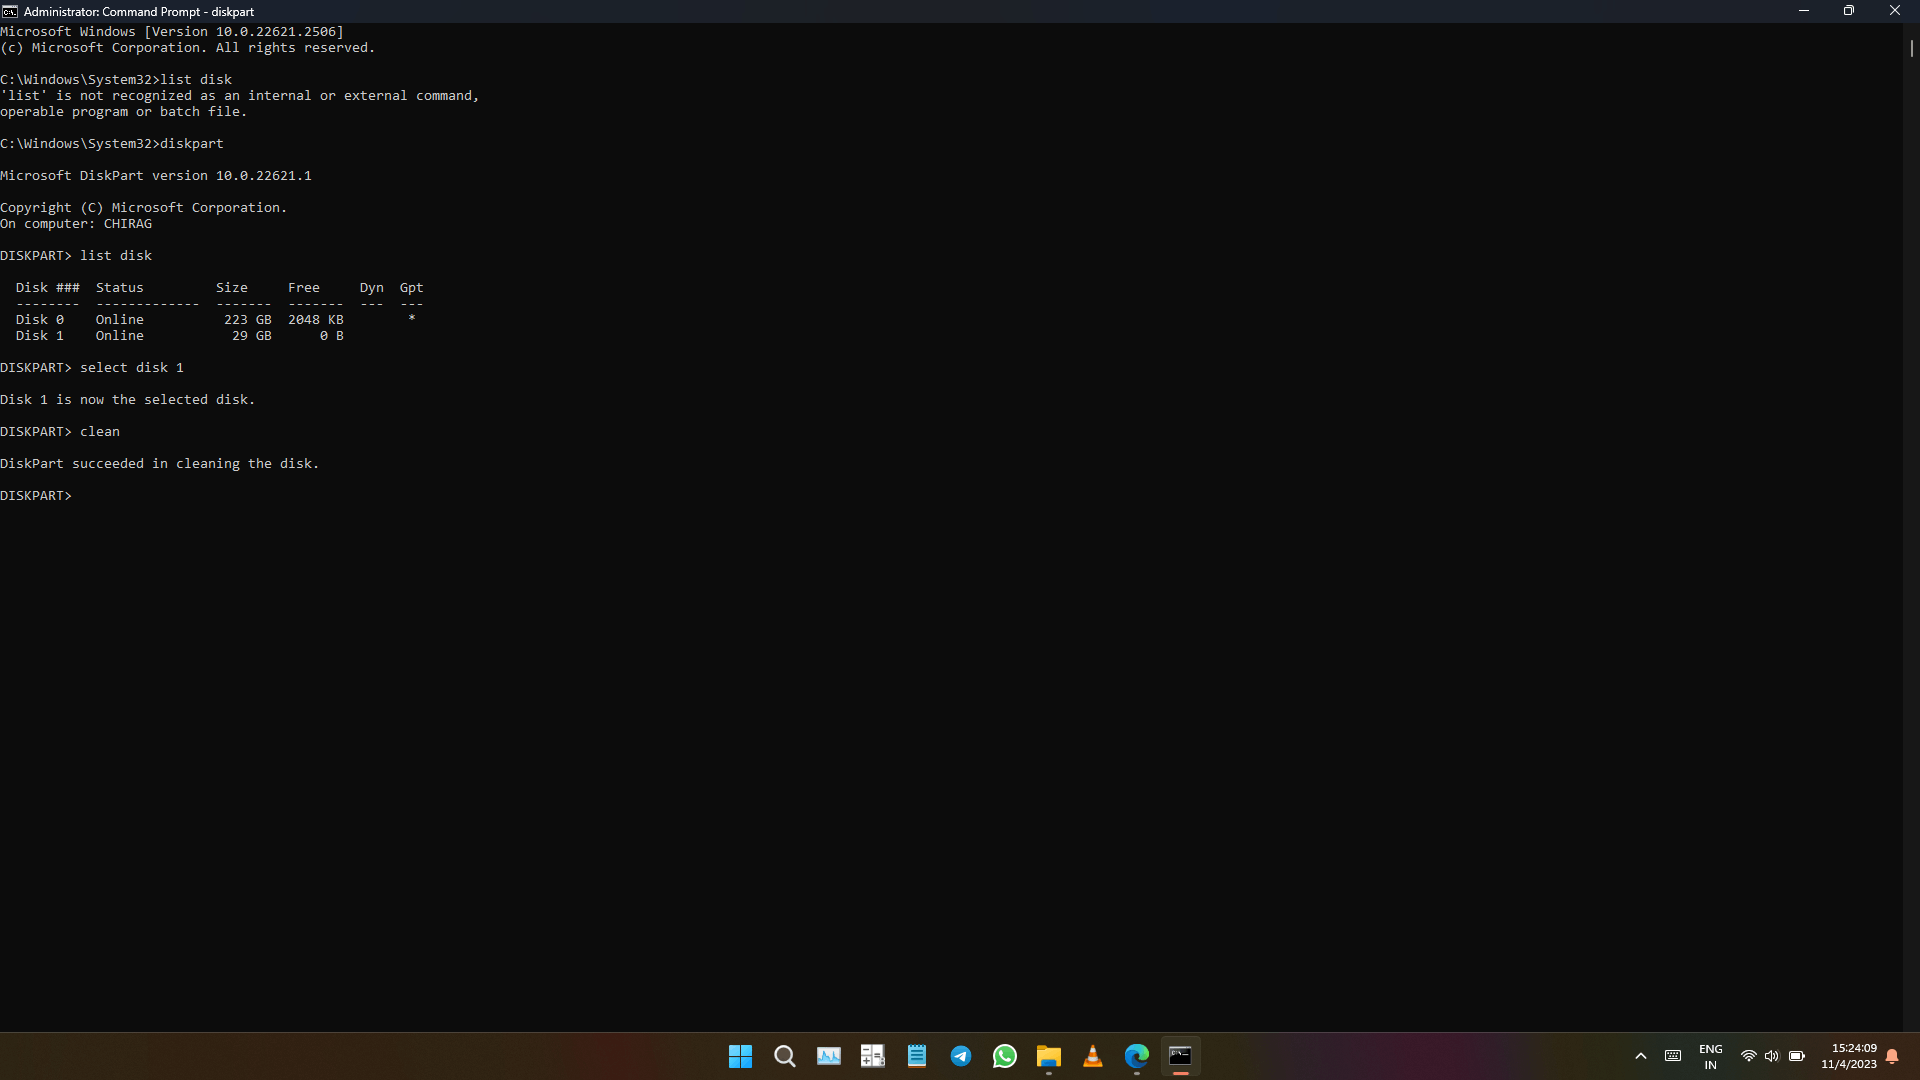Open Telegram from the taskbar

[961, 1056]
